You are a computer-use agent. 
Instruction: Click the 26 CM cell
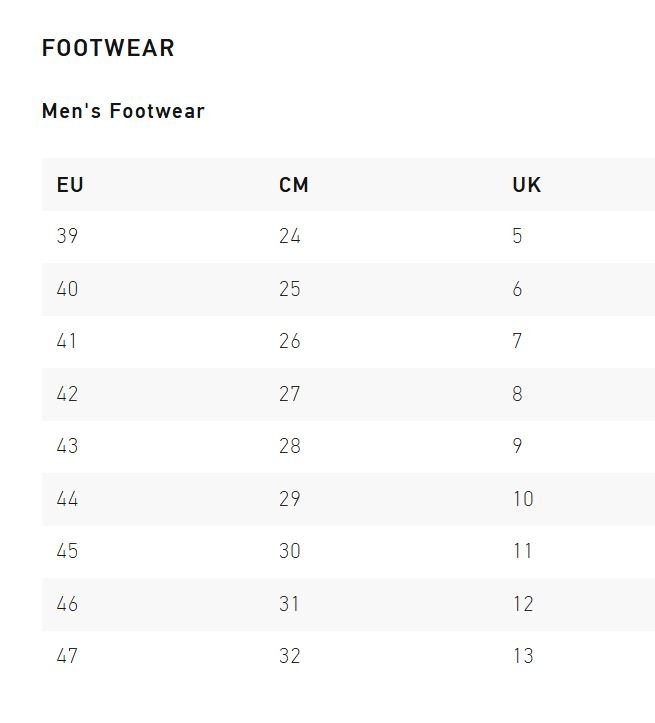(x=290, y=342)
